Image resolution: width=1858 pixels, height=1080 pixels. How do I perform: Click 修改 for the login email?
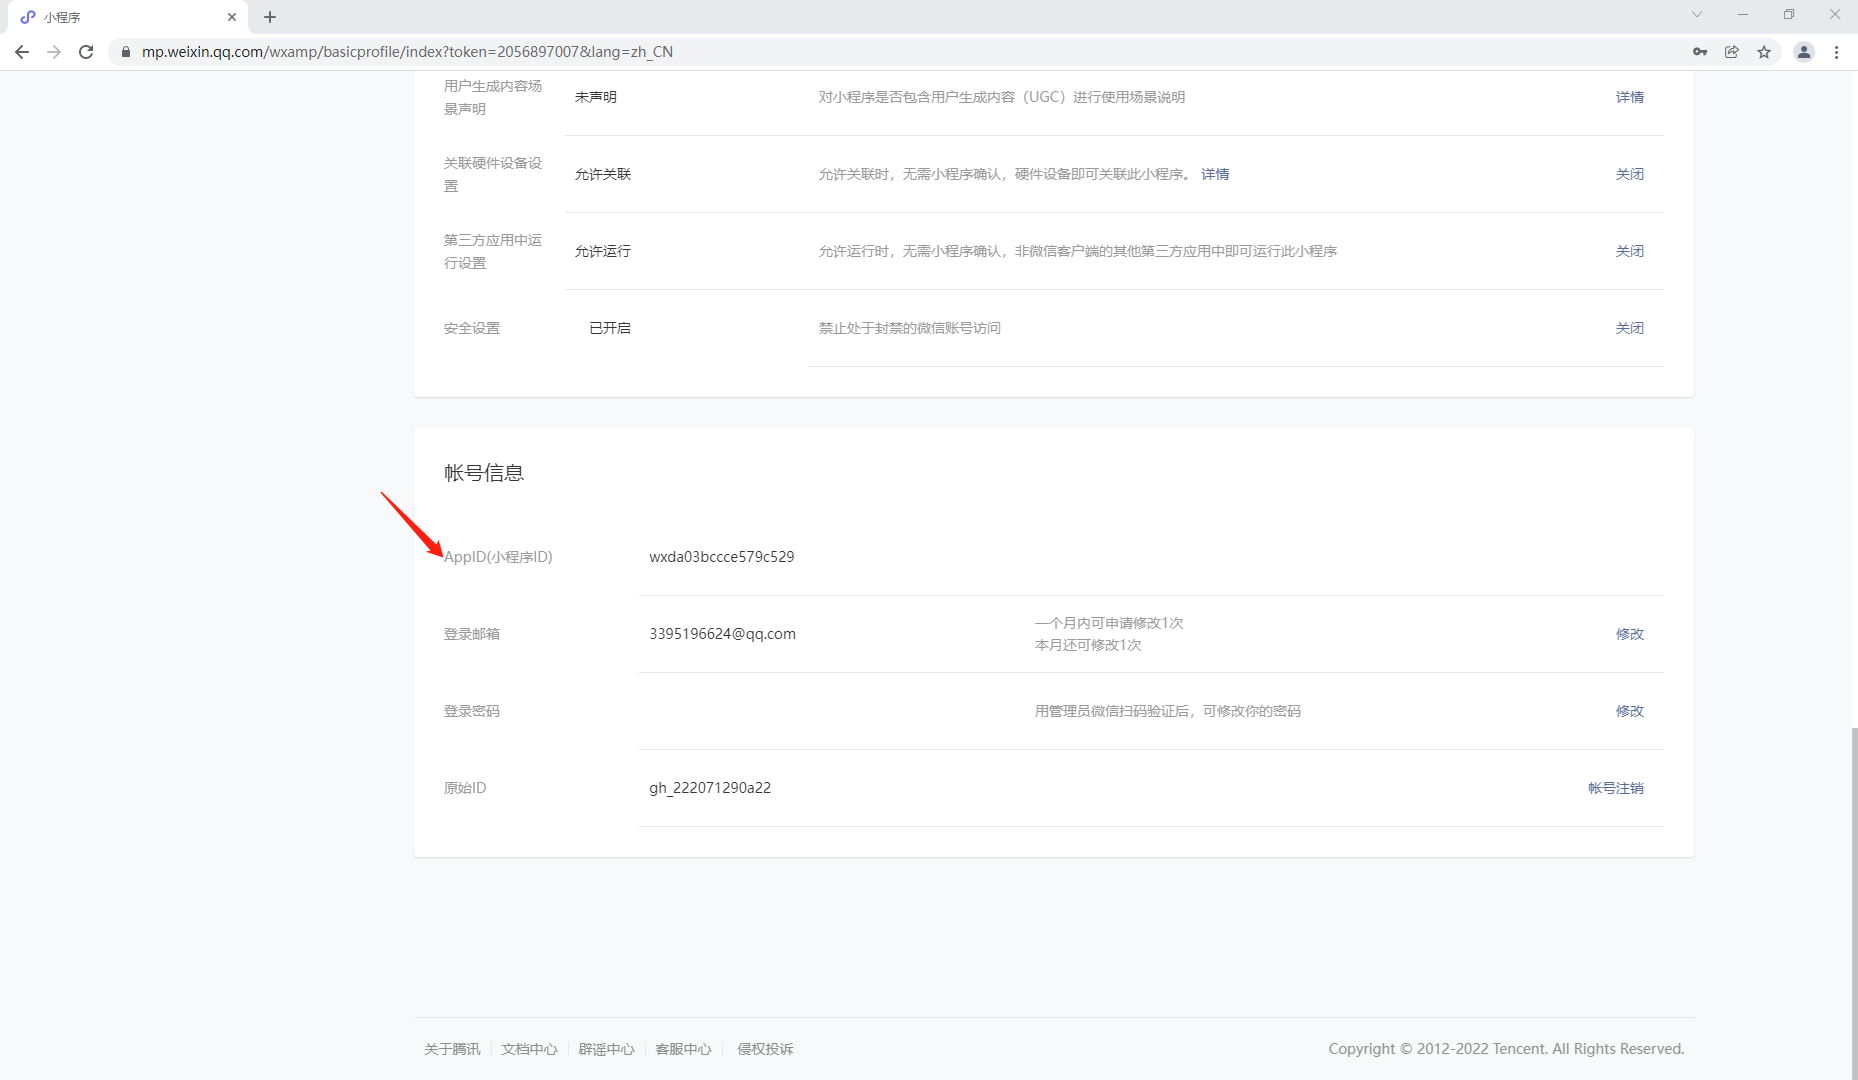click(1630, 634)
